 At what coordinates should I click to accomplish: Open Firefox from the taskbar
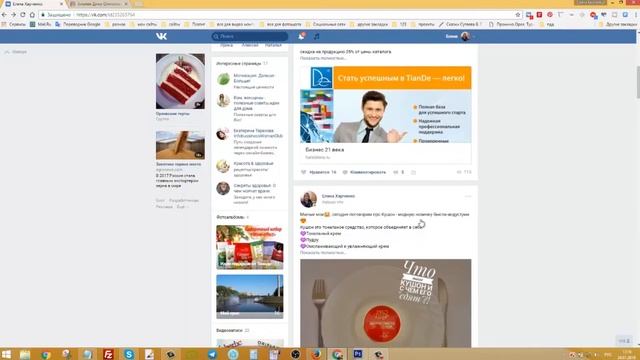(316, 354)
